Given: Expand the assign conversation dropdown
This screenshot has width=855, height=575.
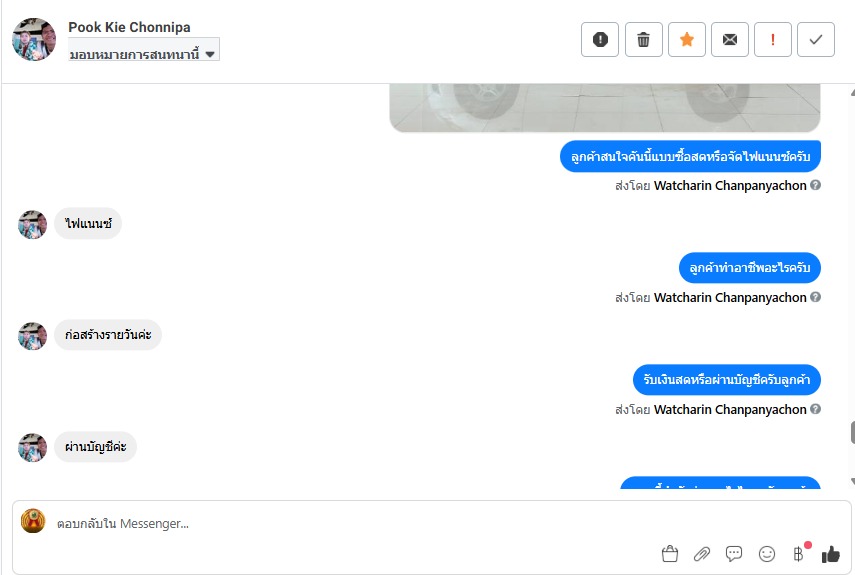Looking at the screenshot, I should [143, 54].
